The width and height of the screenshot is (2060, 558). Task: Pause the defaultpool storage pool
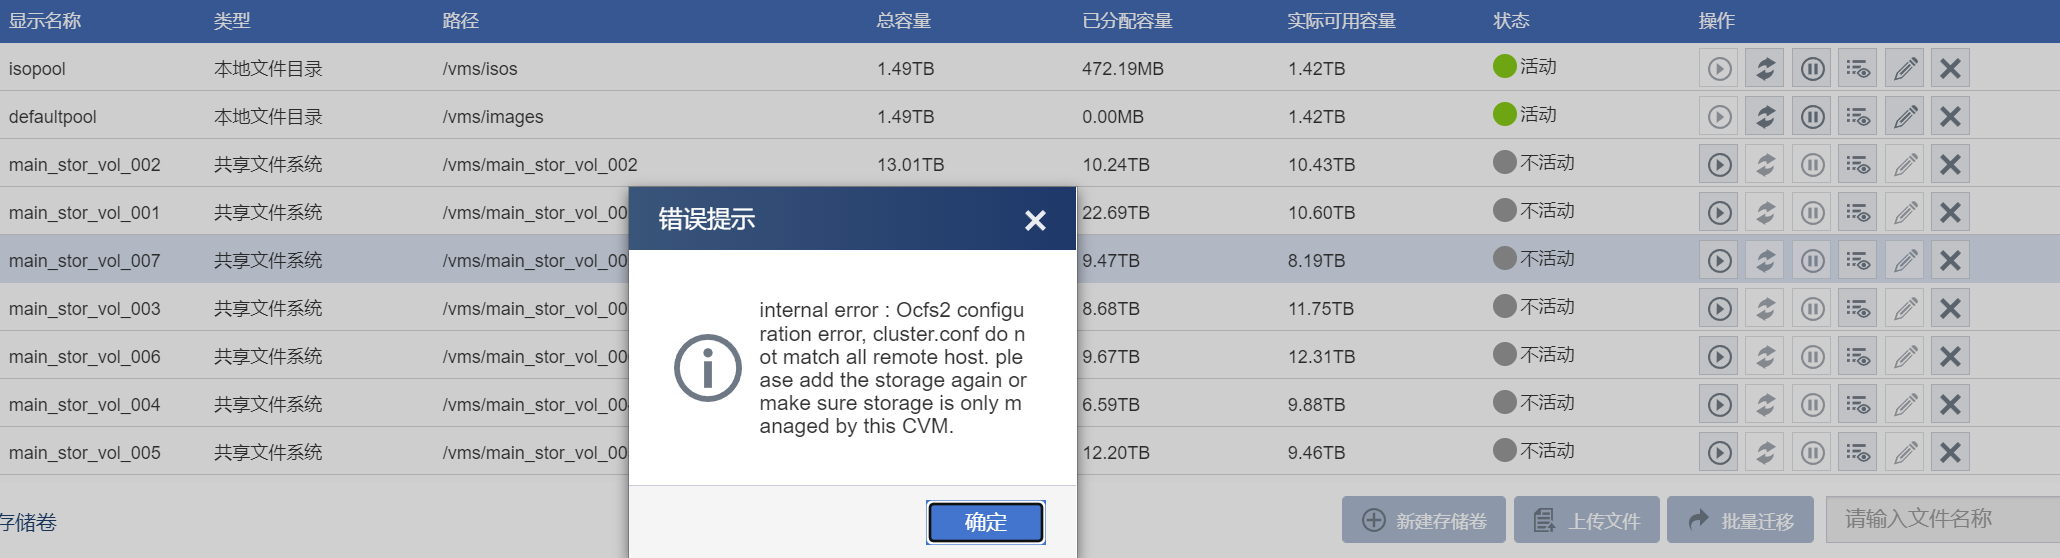click(x=1812, y=117)
